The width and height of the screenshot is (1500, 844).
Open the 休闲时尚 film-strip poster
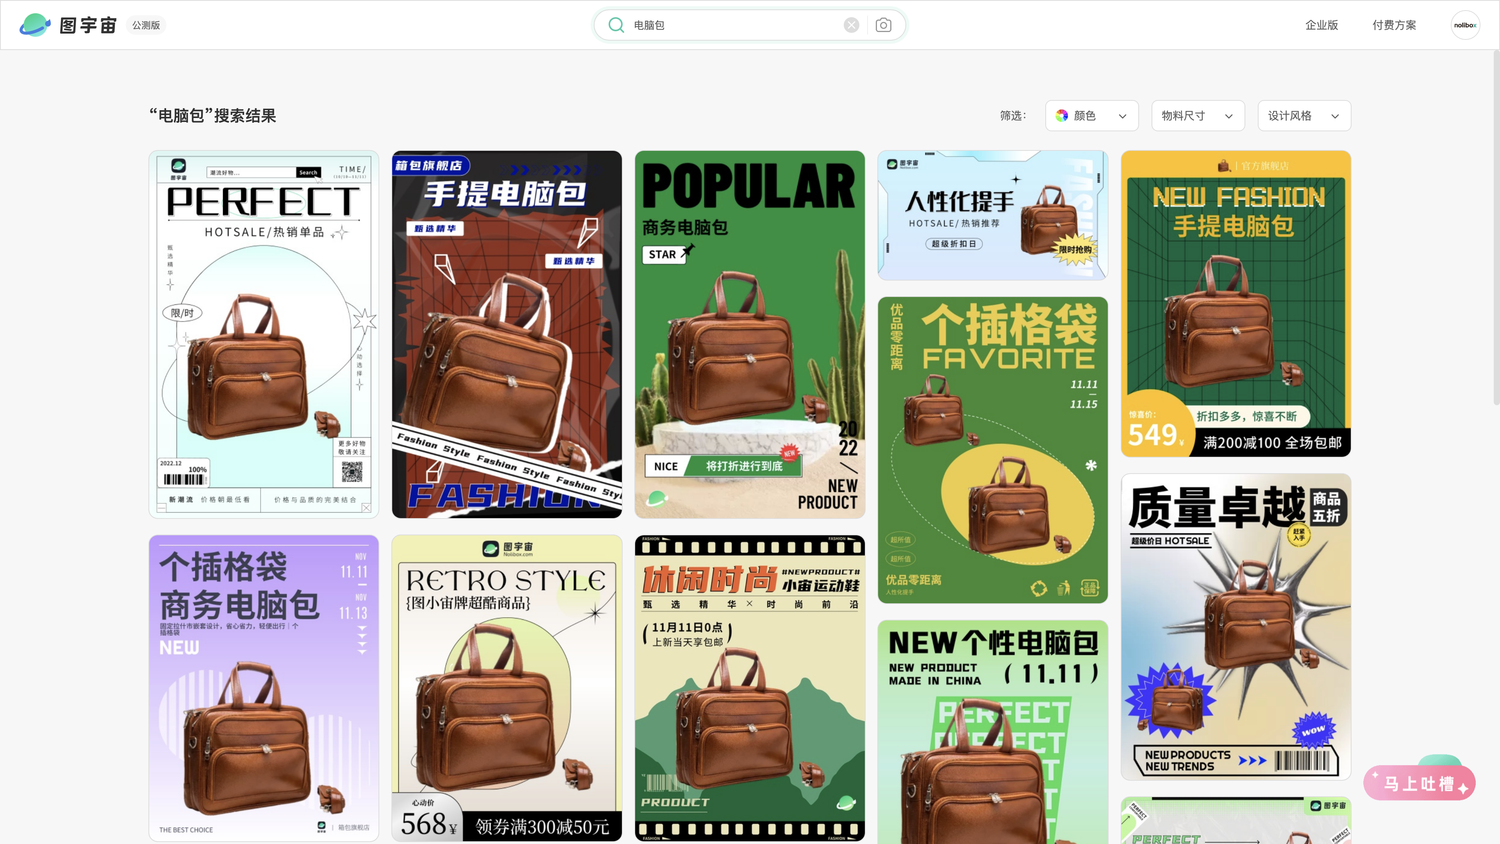pos(750,688)
